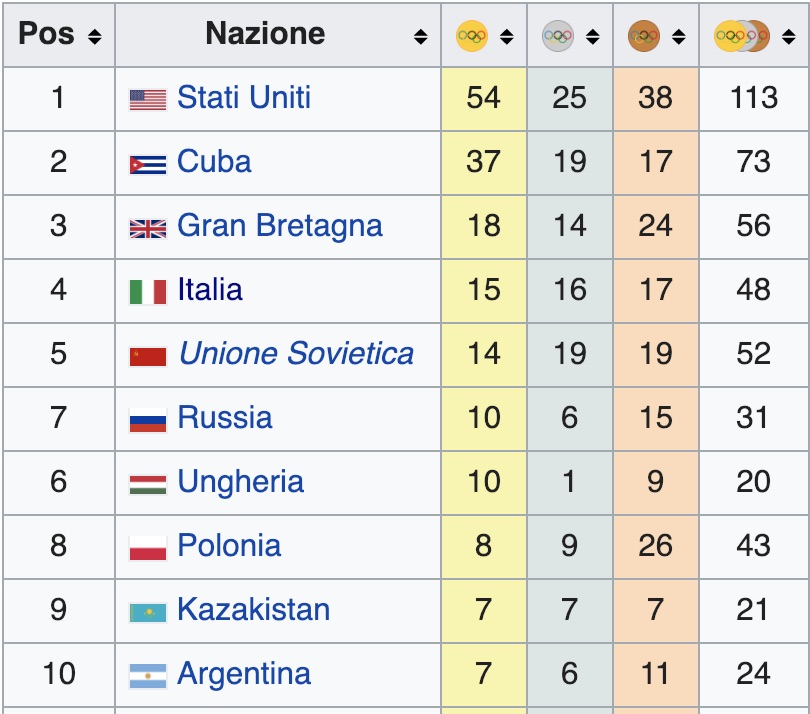Click the gold medal icon header
The width and height of the screenshot is (810, 714).
[472, 36]
